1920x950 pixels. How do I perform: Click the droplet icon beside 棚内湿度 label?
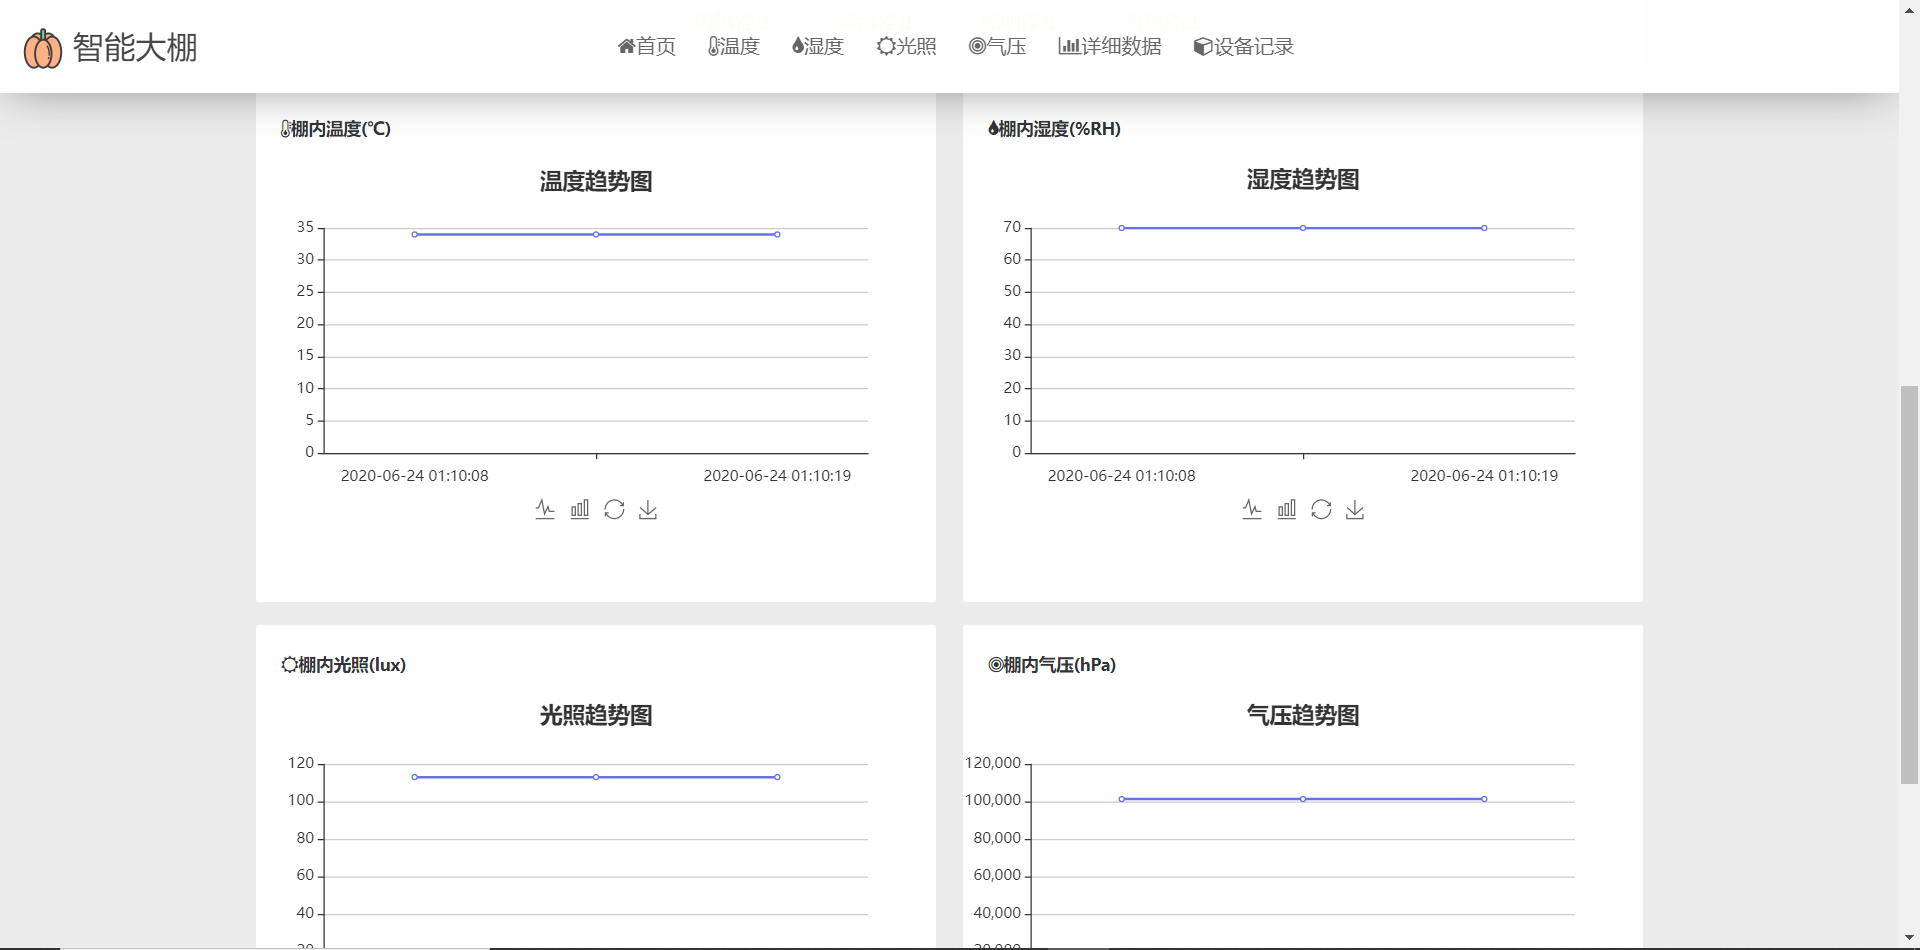tap(991, 128)
